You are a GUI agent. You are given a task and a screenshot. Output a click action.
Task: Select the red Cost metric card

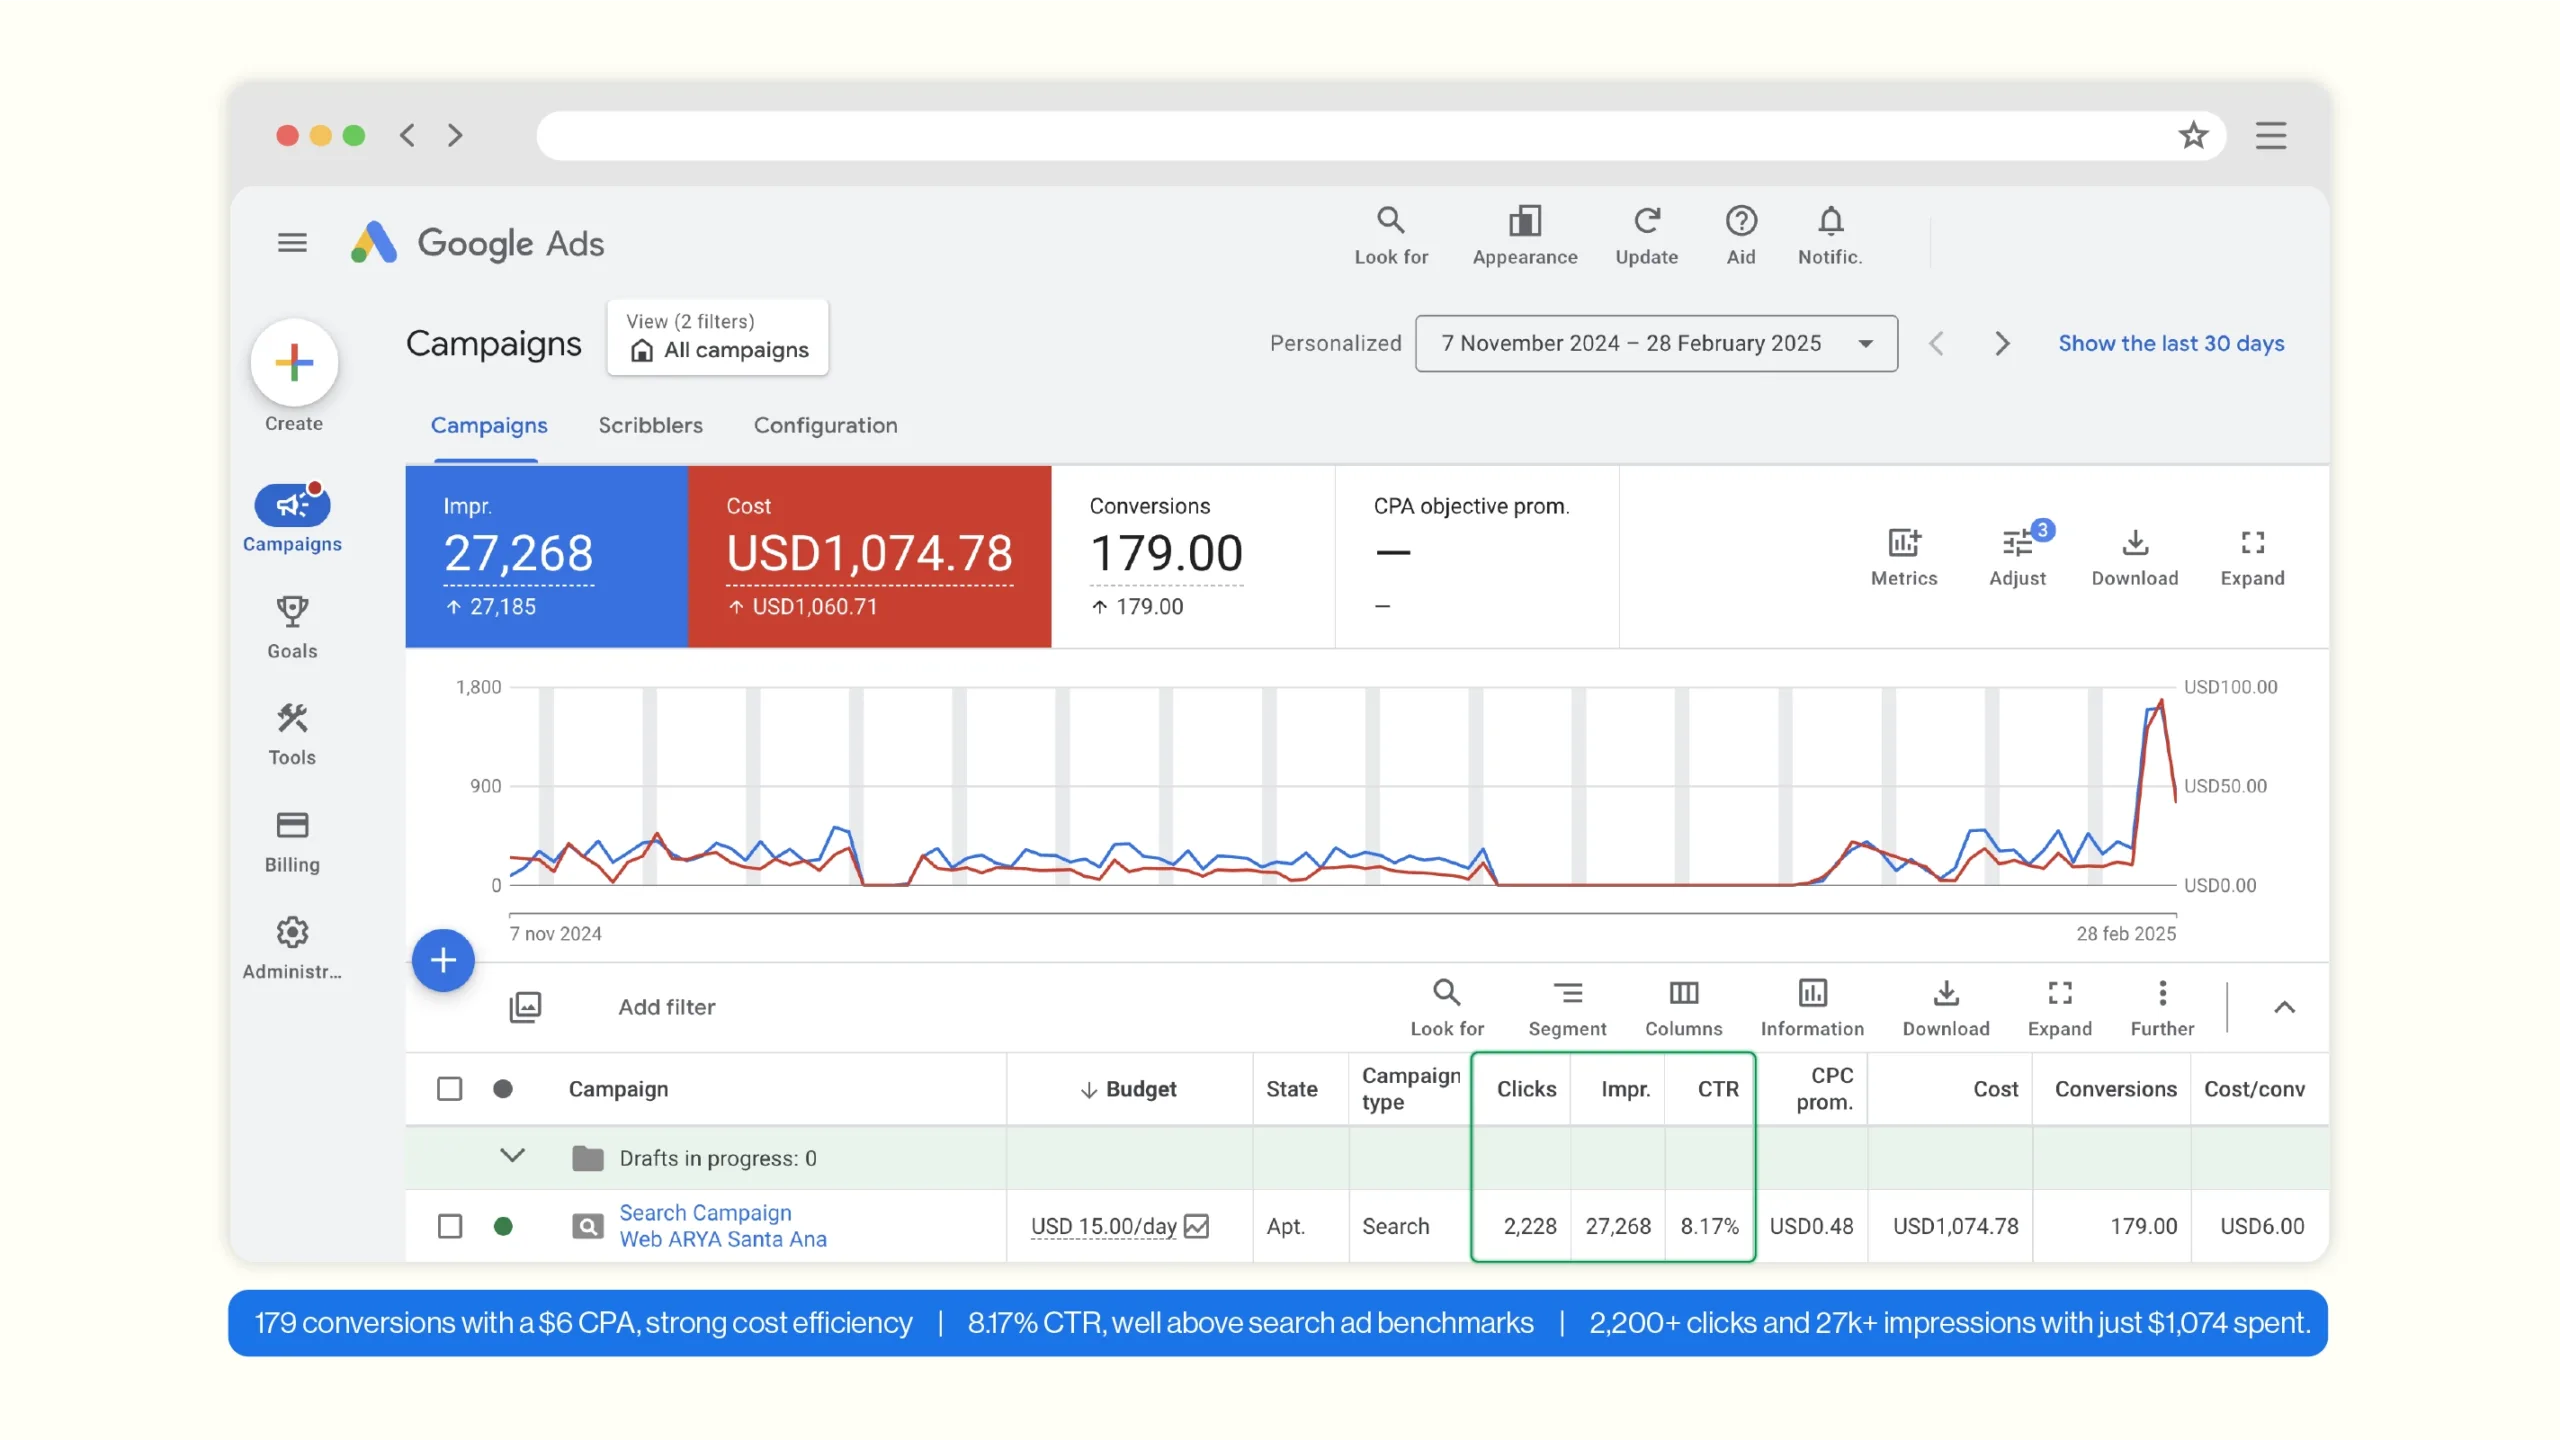click(868, 556)
